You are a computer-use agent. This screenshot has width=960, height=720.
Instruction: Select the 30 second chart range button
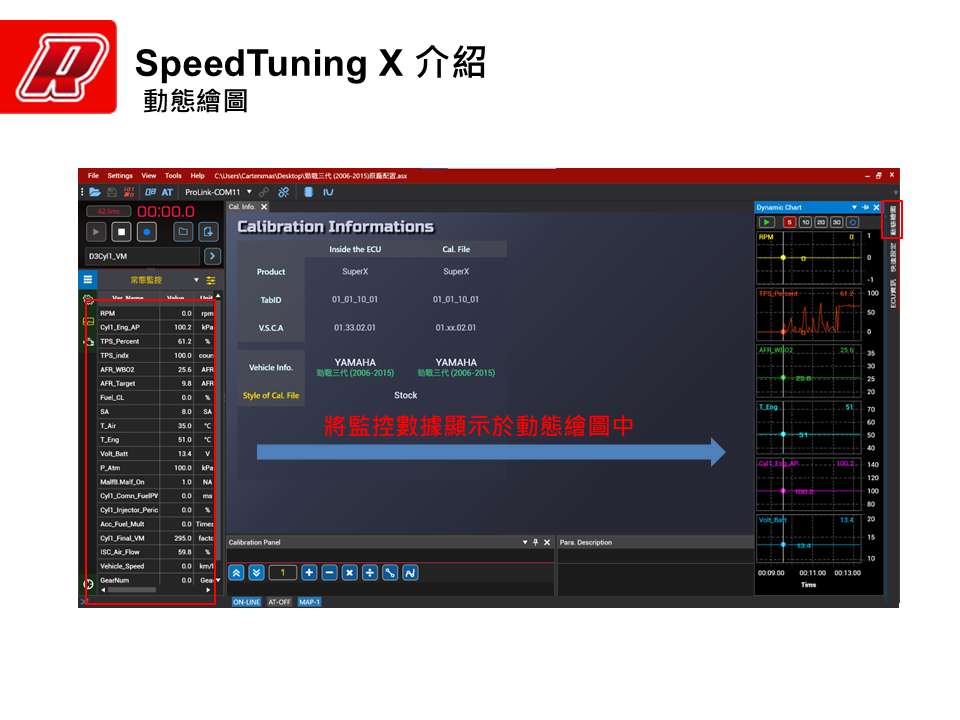(x=836, y=222)
